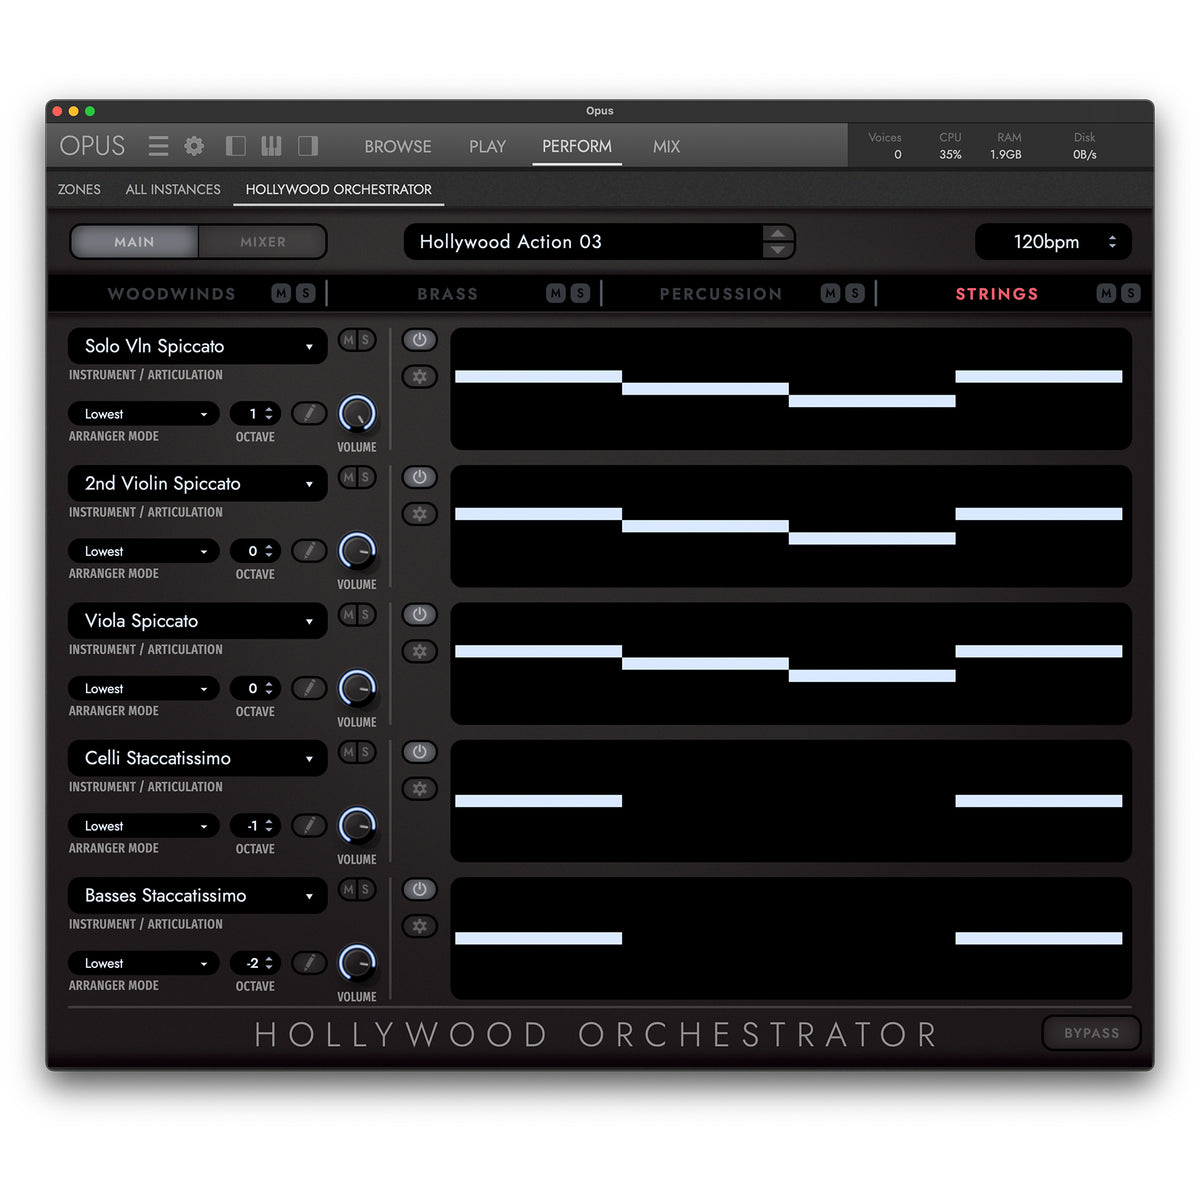
Task: Mute the Brass section
Action: 556,293
